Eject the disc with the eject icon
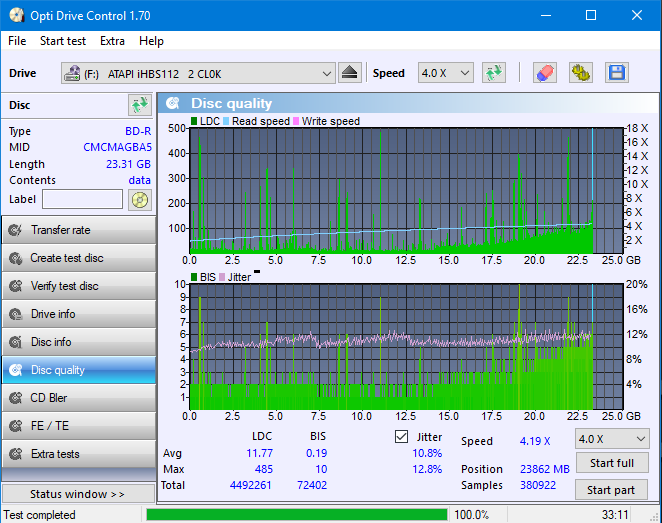 pyautogui.click(x=350, y=73)
